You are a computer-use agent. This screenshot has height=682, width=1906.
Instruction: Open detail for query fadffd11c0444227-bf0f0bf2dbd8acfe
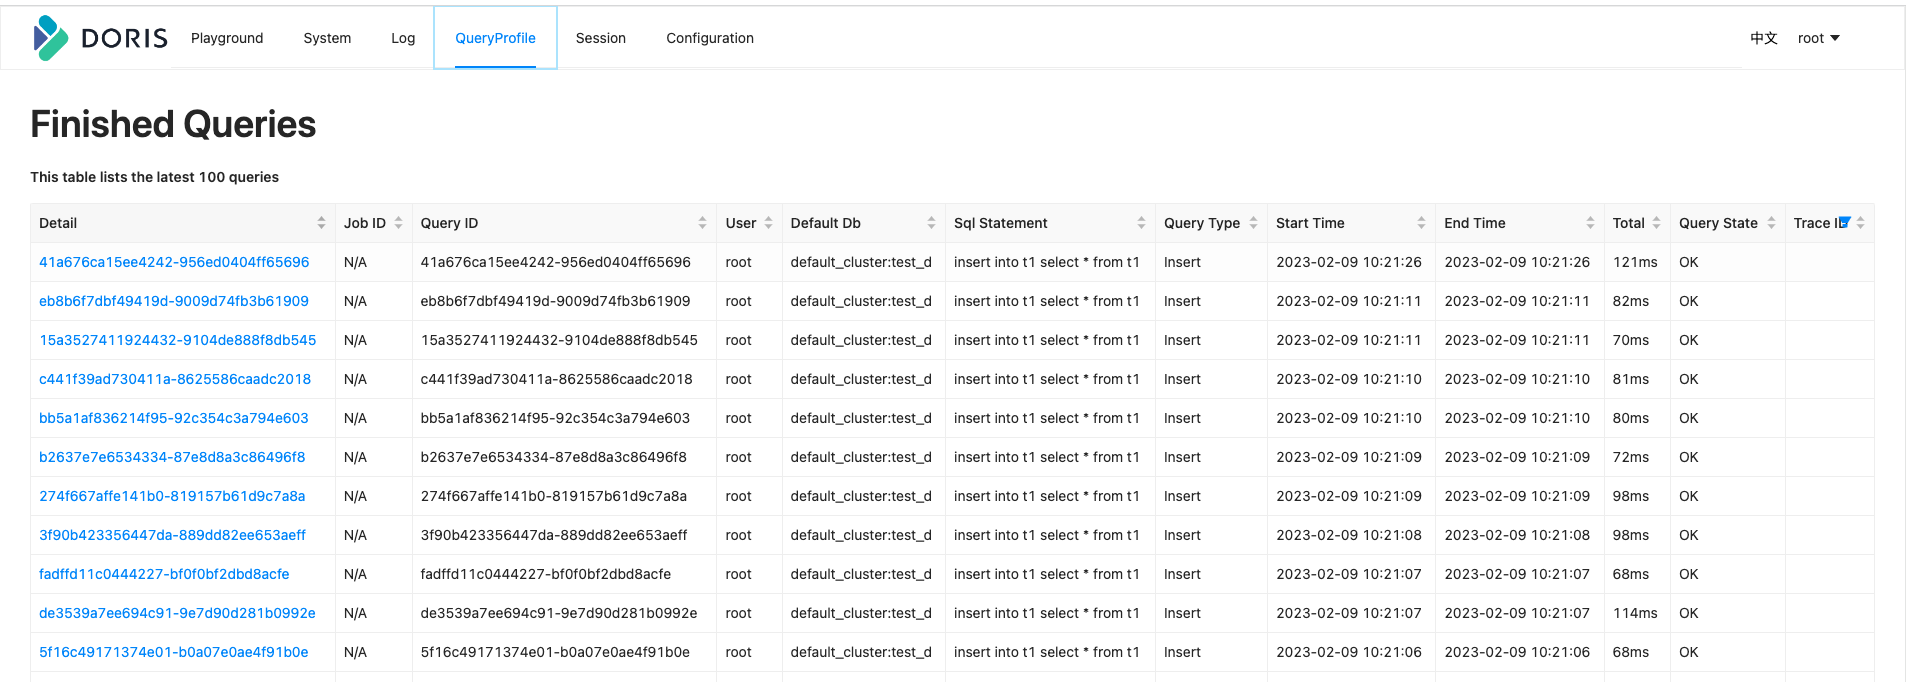[164, 574]
